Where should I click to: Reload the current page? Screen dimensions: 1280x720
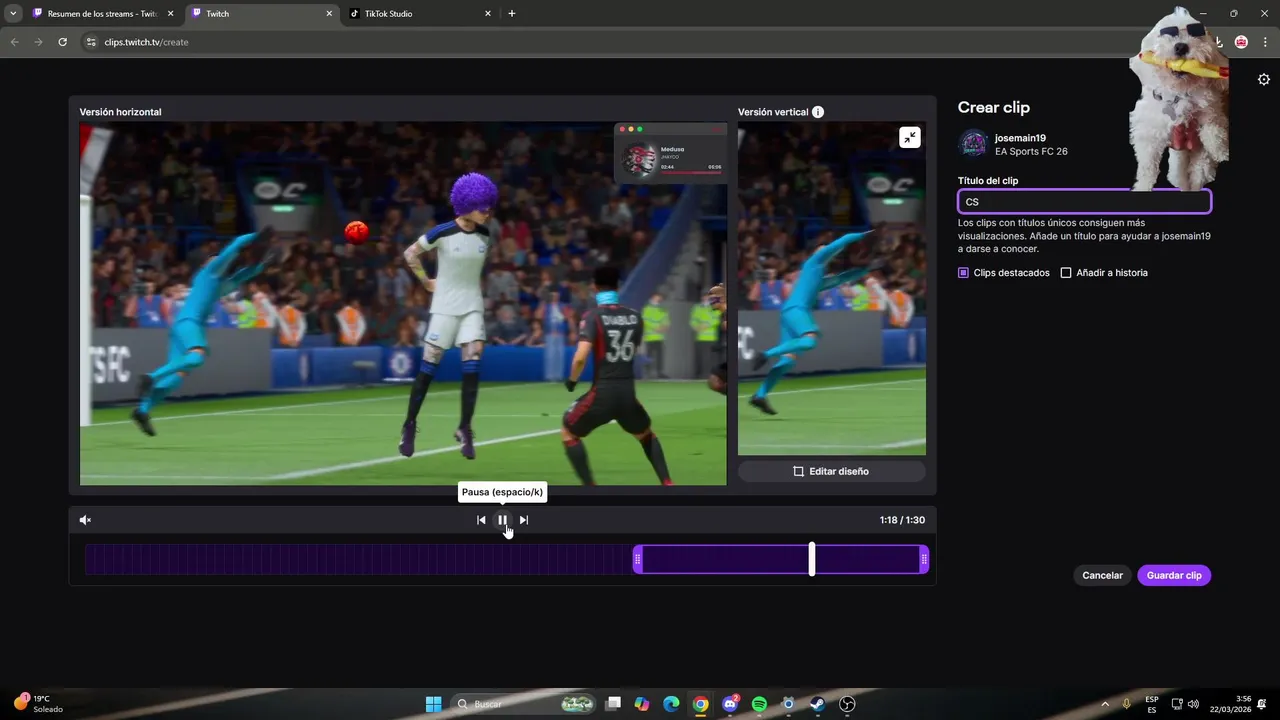62,42
